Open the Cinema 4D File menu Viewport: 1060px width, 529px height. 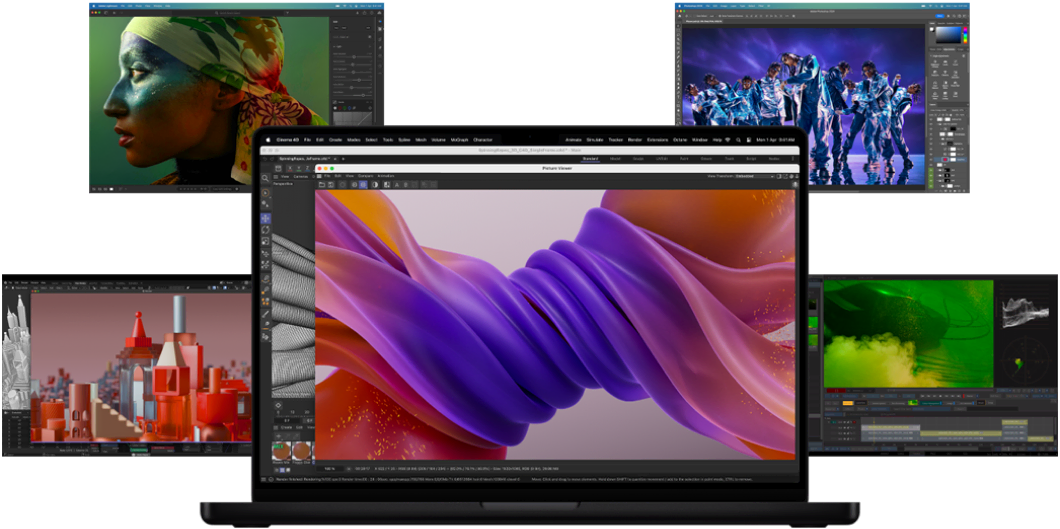click(x=307, y=140)
